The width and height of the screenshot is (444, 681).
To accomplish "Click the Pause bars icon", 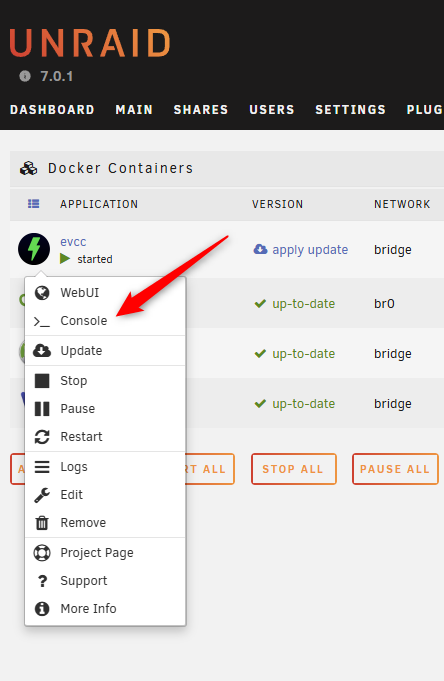I will pos(42,409).
